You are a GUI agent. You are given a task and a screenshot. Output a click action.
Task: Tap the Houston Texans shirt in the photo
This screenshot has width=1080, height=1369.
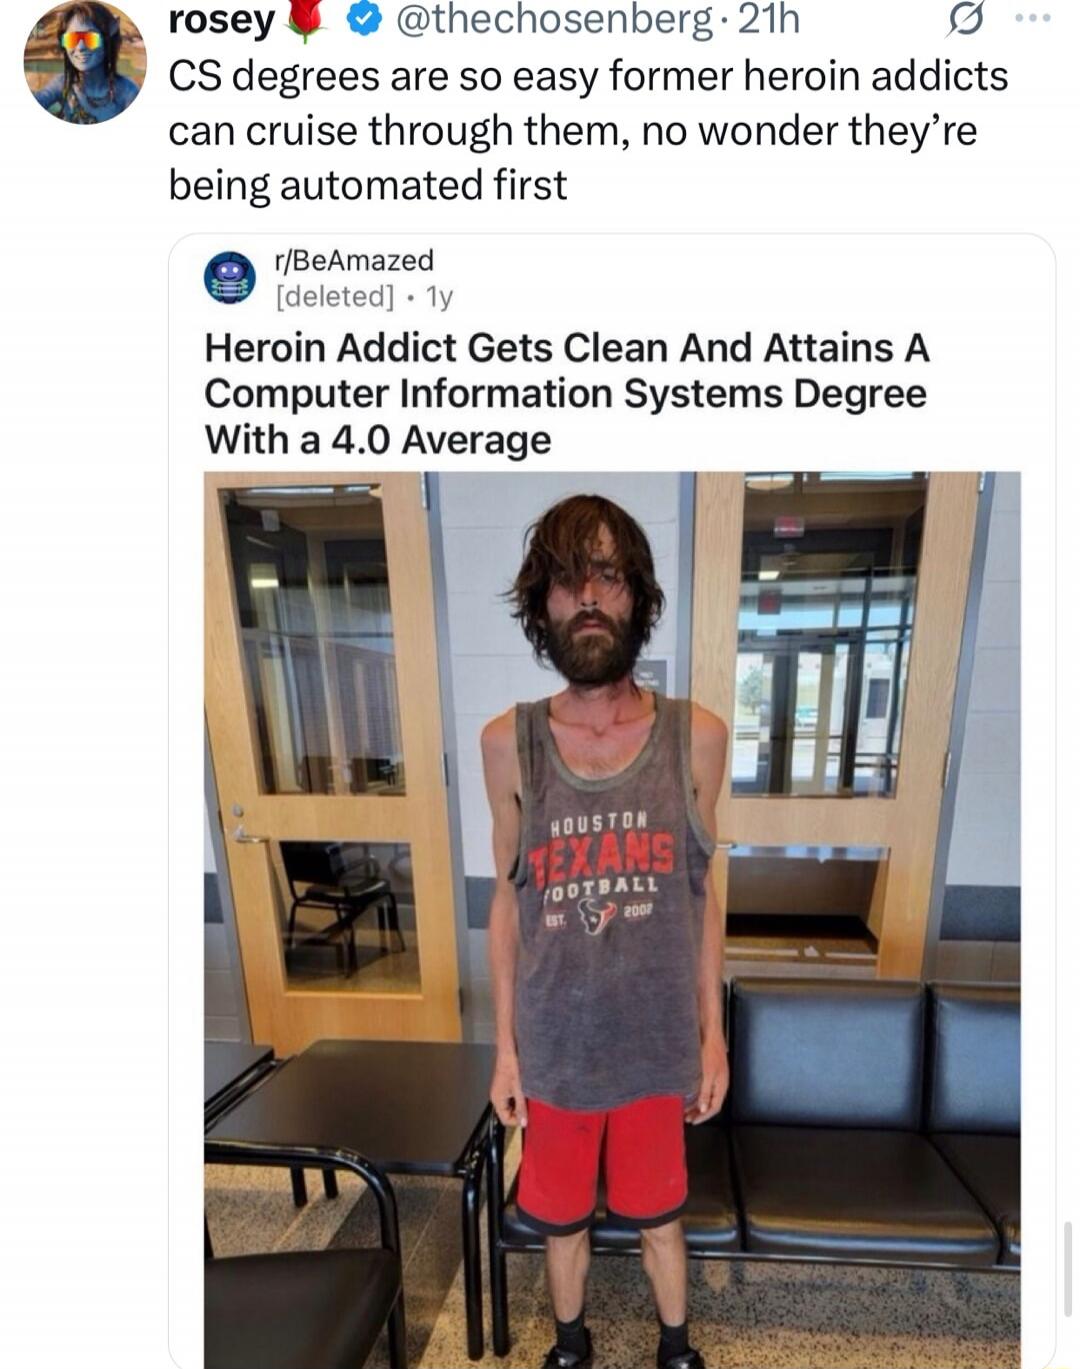coord(608,900)
